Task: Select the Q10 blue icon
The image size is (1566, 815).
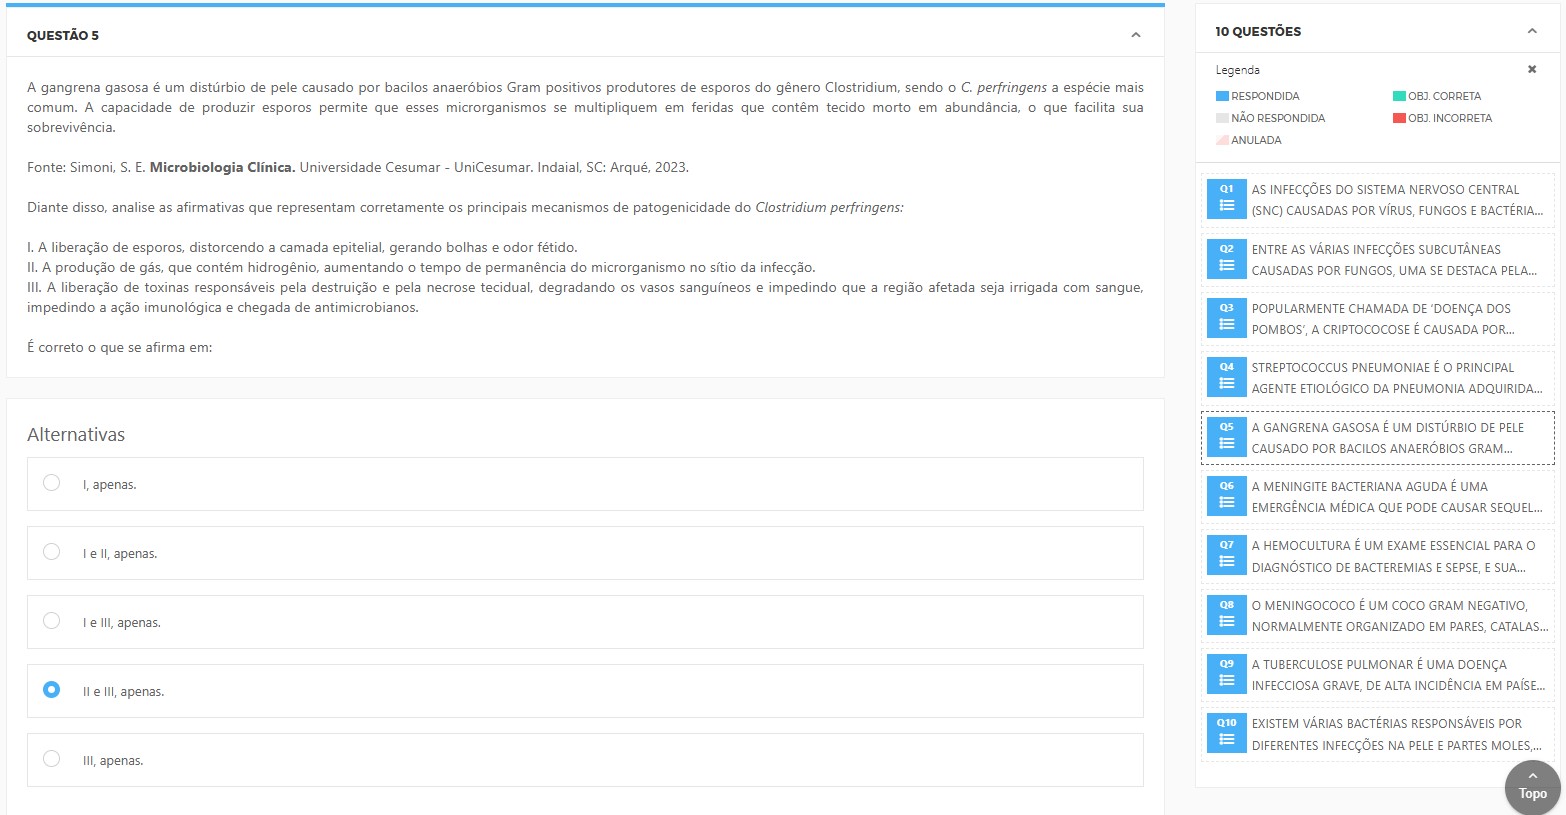Action: tap(1226, 734)
